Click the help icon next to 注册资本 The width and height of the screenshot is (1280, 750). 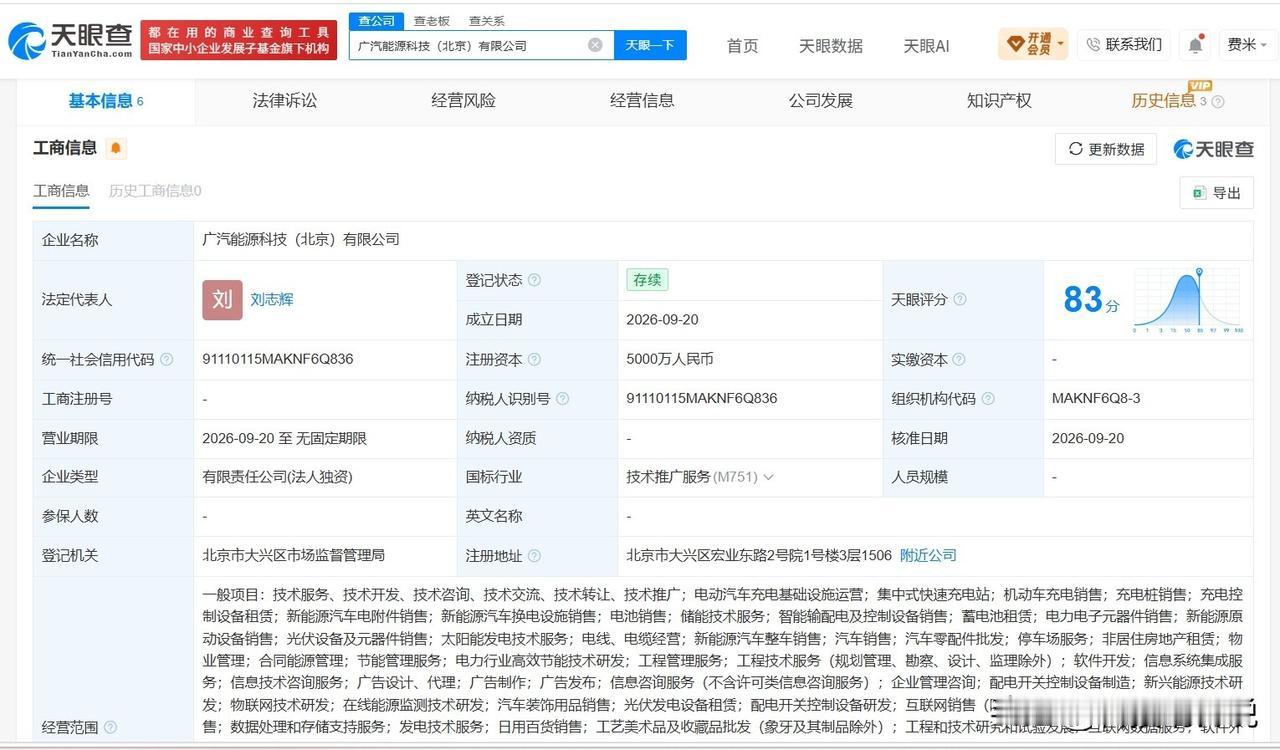(x=534, y=359)
